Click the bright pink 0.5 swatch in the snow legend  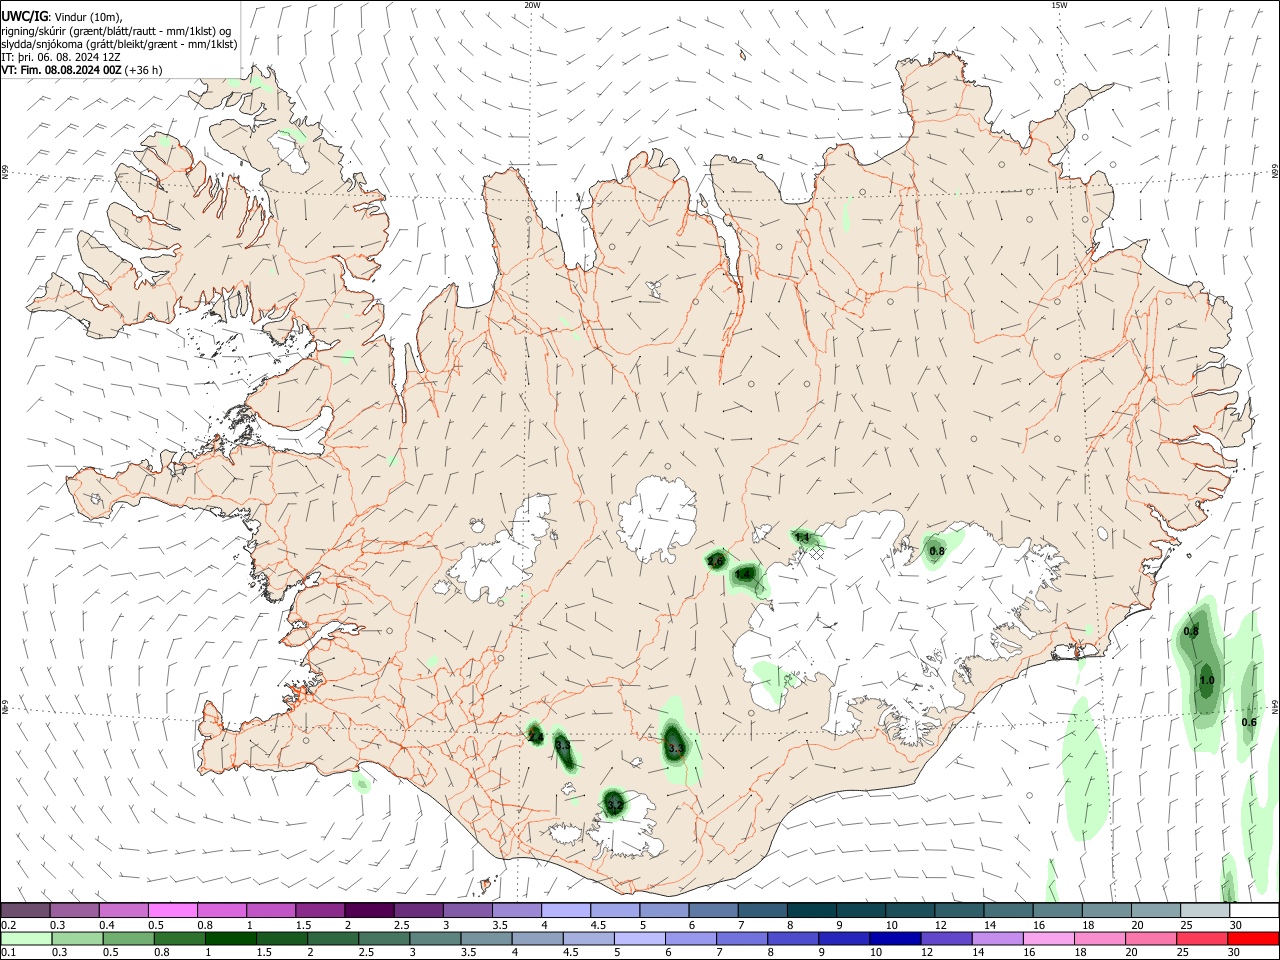[172, 910]
